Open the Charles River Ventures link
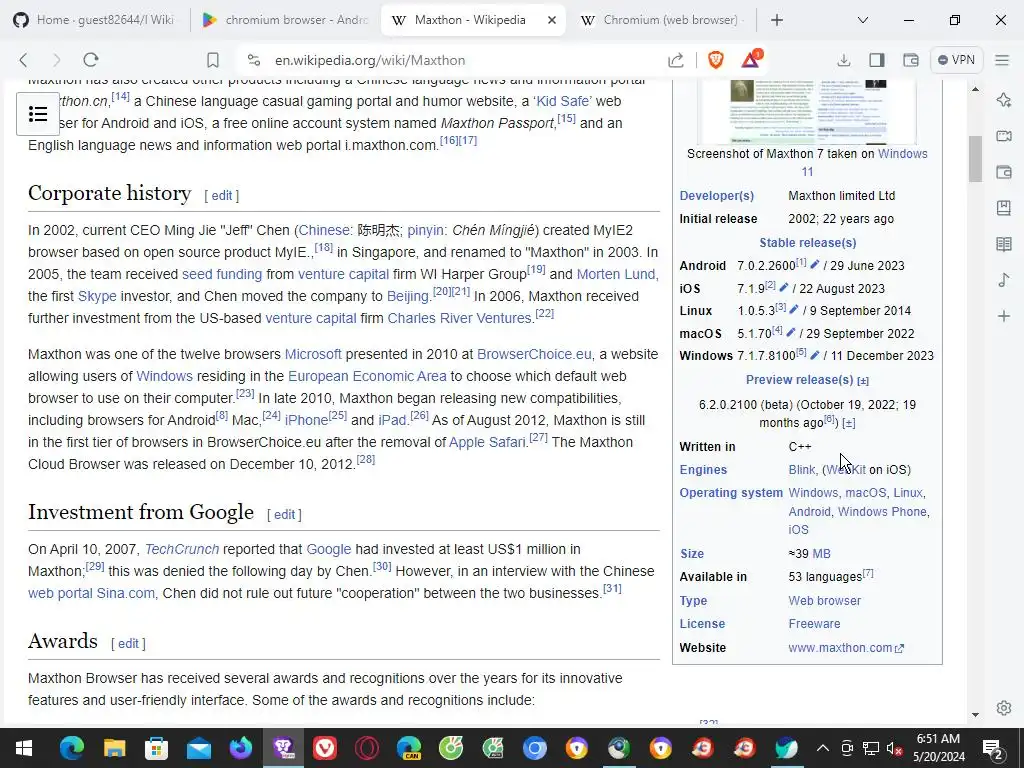The height and width of the screenshot is (768, 1024). [x=460, y=318]
